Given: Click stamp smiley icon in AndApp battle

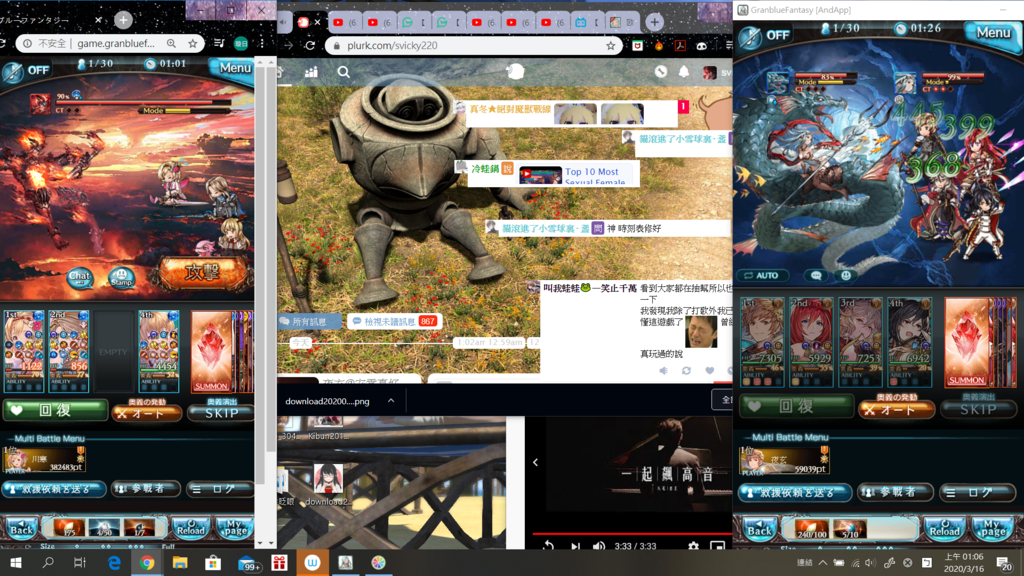Looking at the screenshot, I should coord(846,276).
